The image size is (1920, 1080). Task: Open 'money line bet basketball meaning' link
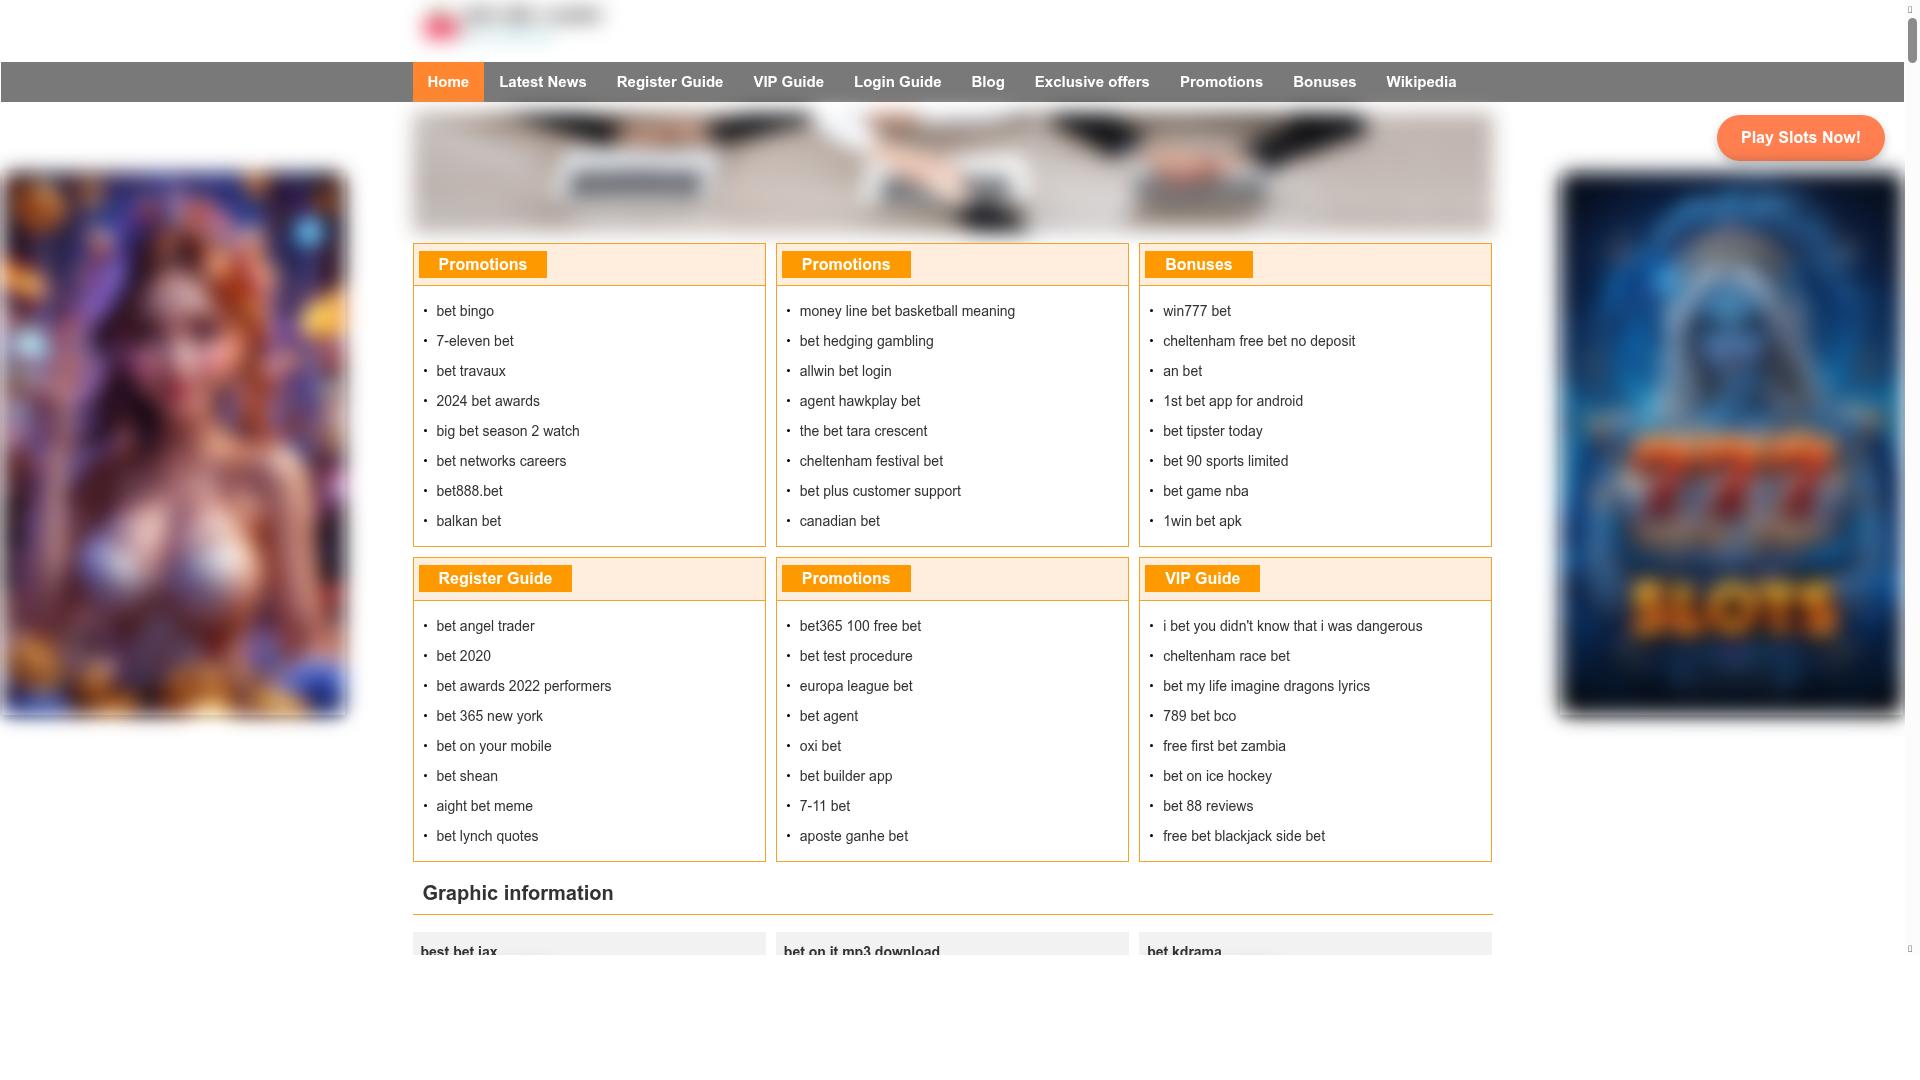click(906, 311)
